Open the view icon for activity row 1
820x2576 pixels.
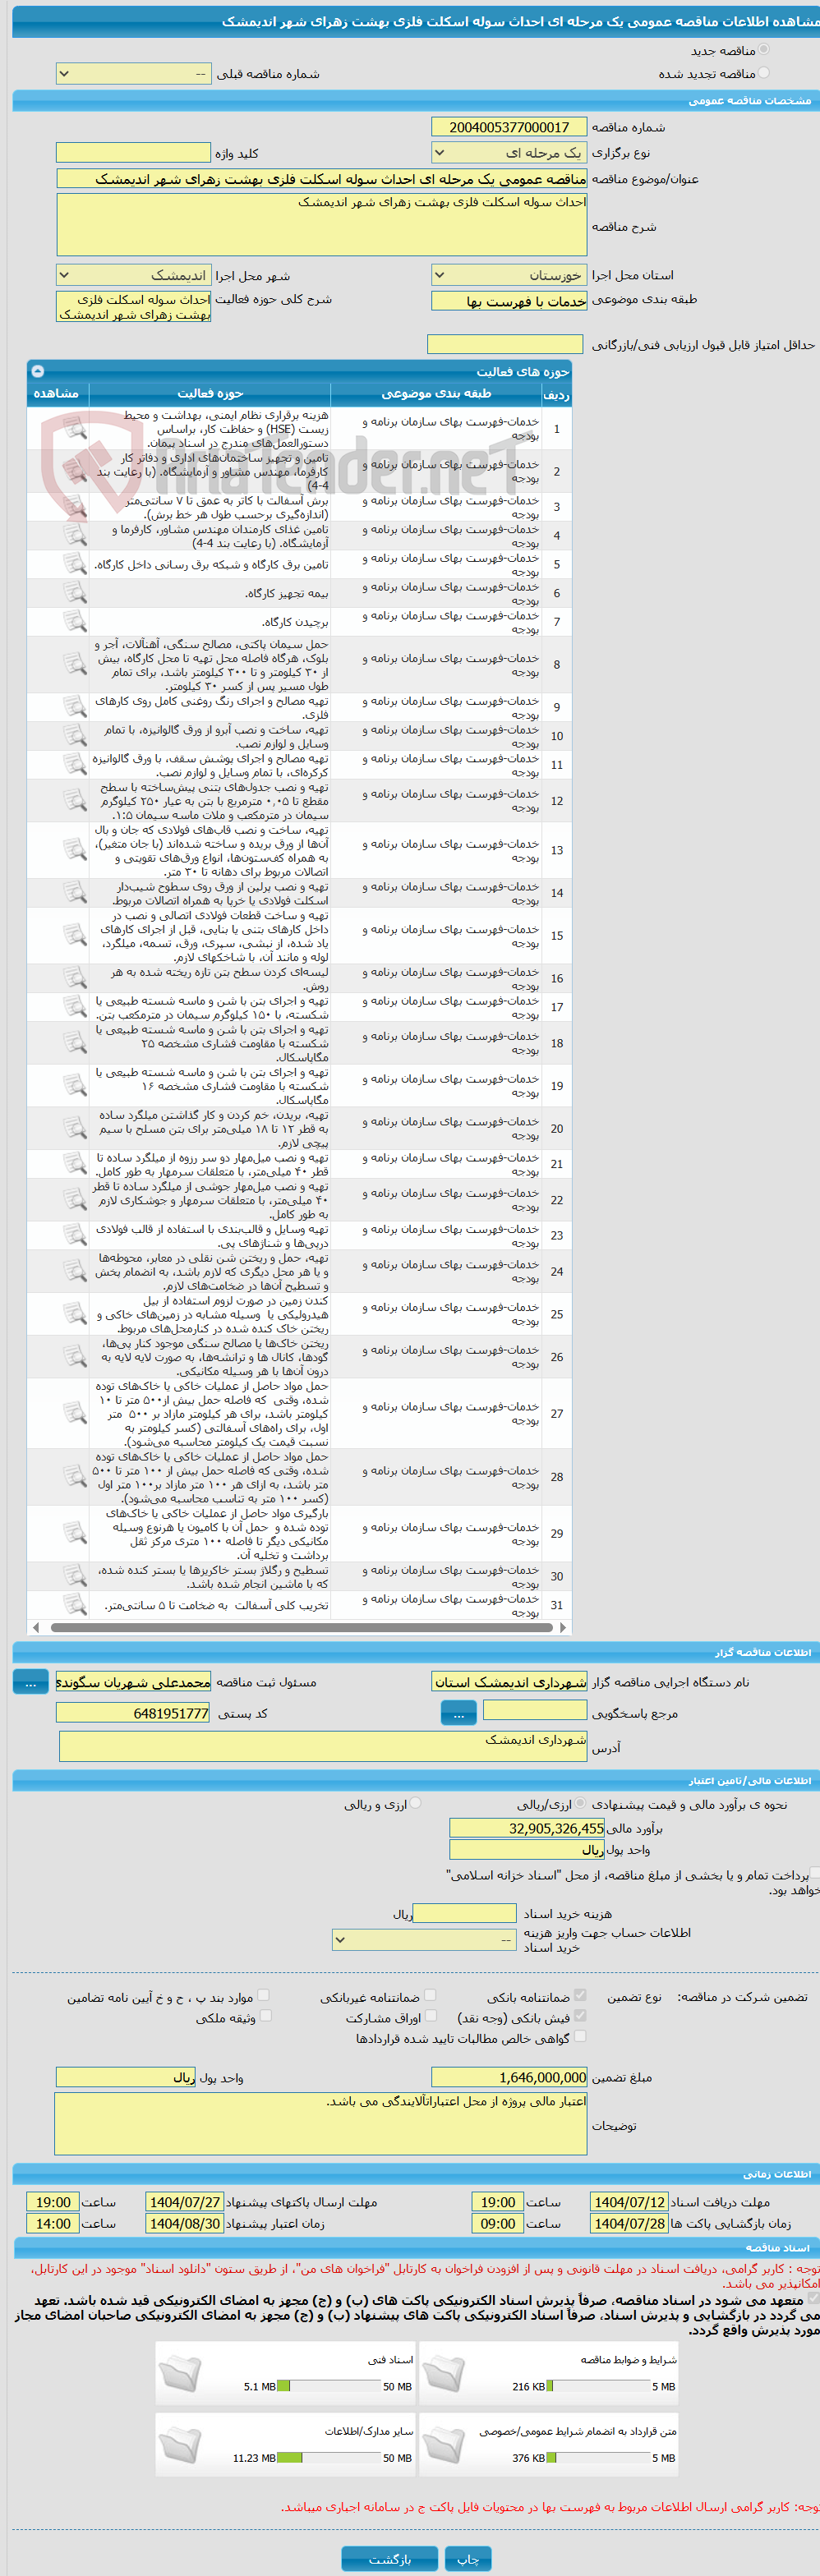pos(75,428)
